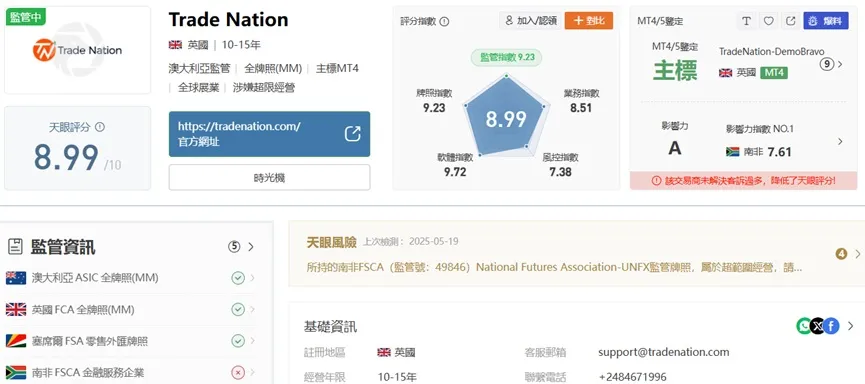Image resolution: width=865 pixels, height=384 pixels.
Task: Click the 監管指數 9.23 pill label
Action: [506, 57]
